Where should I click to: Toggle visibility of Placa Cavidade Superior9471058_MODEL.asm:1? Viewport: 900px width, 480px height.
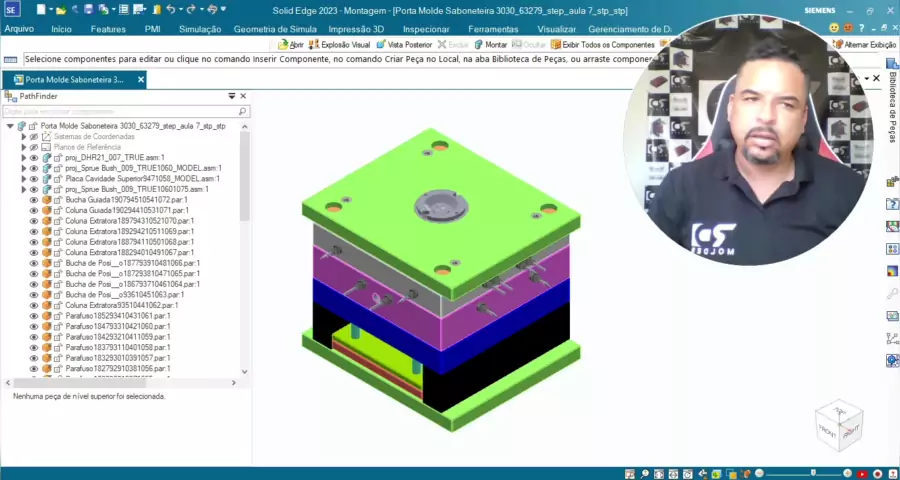click(34, 179)
